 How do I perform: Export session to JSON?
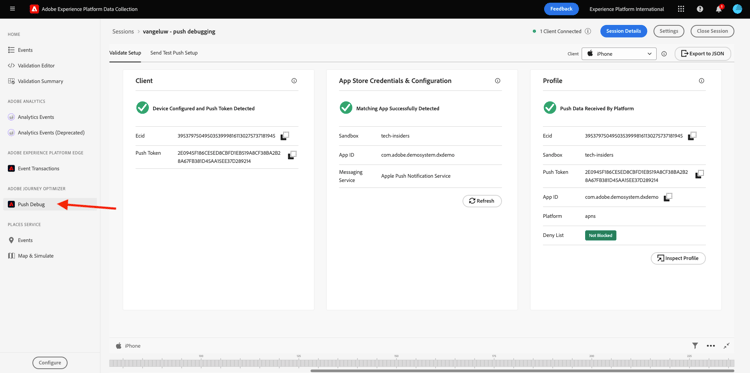pyautogui.click(x=703, y=54)
